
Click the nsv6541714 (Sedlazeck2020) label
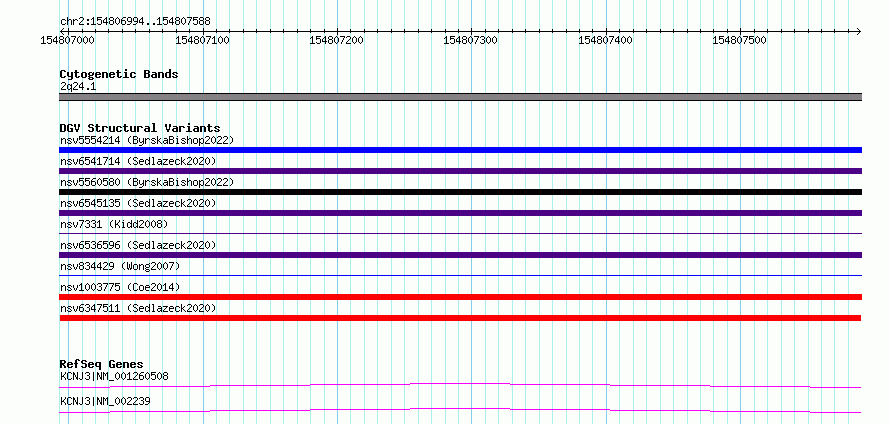[138, 161]
